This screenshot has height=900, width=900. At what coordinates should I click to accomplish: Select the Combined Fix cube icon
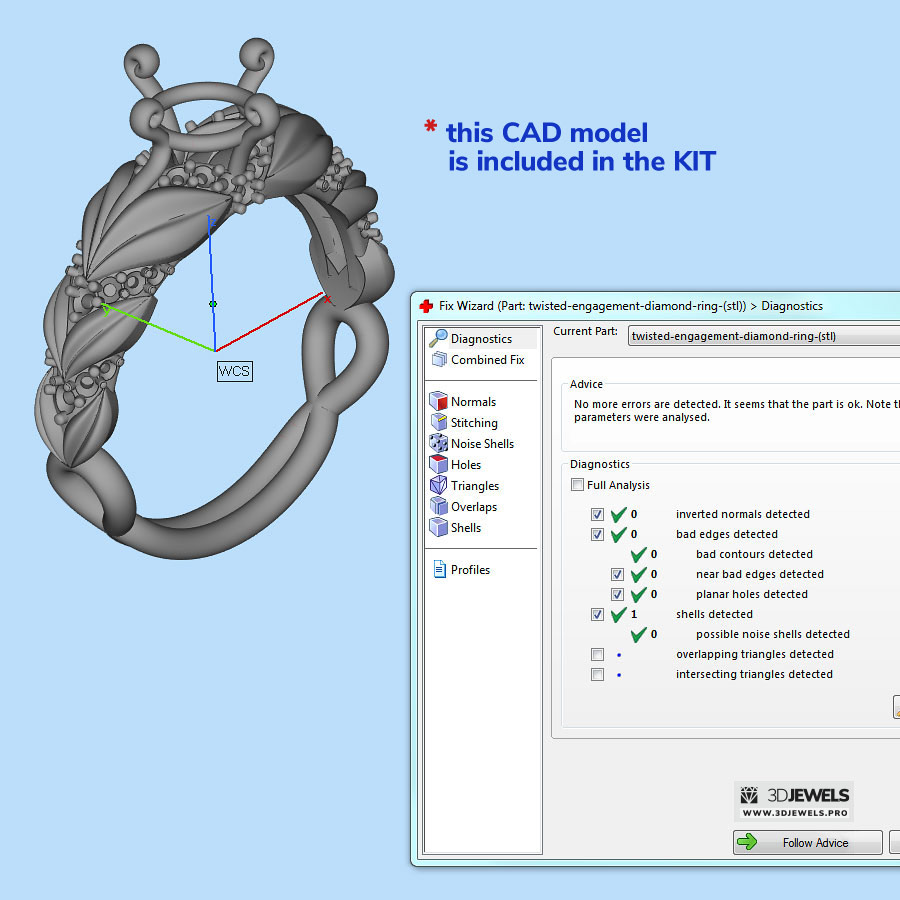pos(438,360)
